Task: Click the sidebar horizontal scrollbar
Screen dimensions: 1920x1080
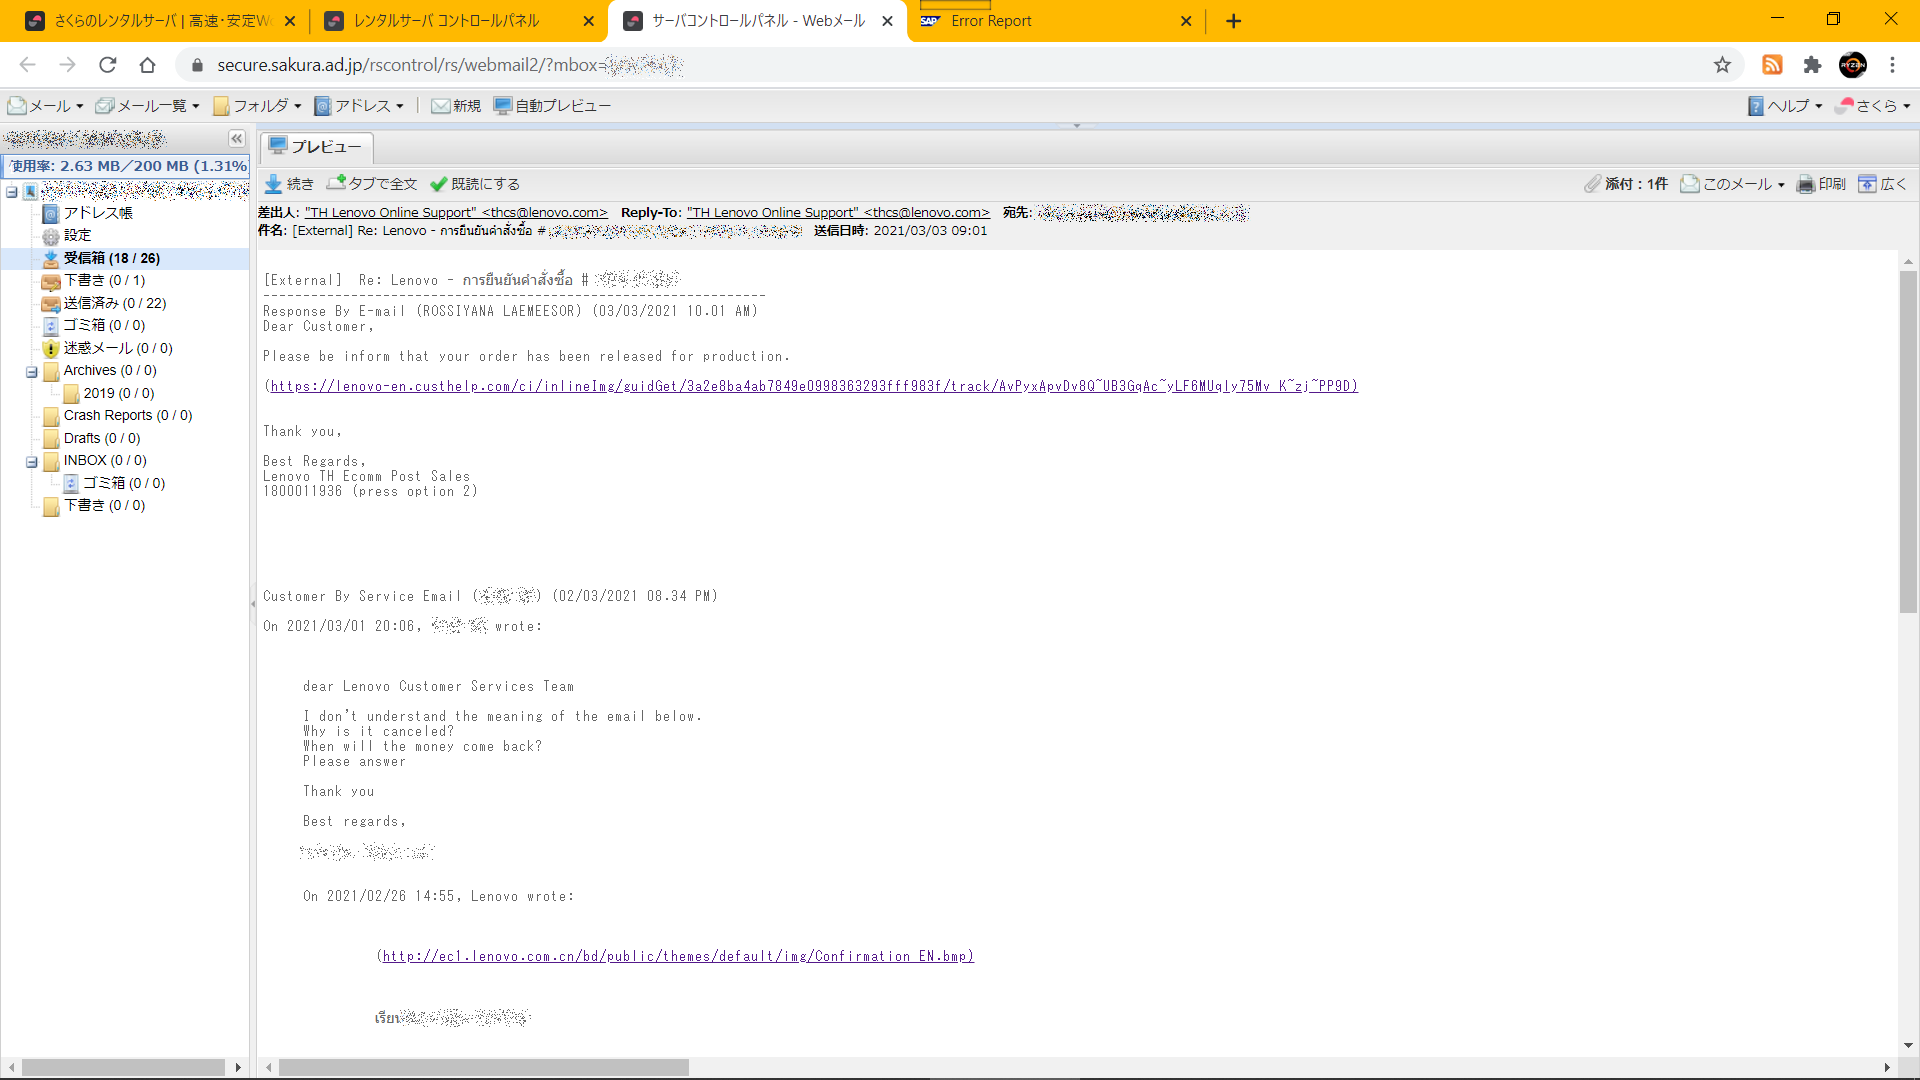Action: [123, 1068]
